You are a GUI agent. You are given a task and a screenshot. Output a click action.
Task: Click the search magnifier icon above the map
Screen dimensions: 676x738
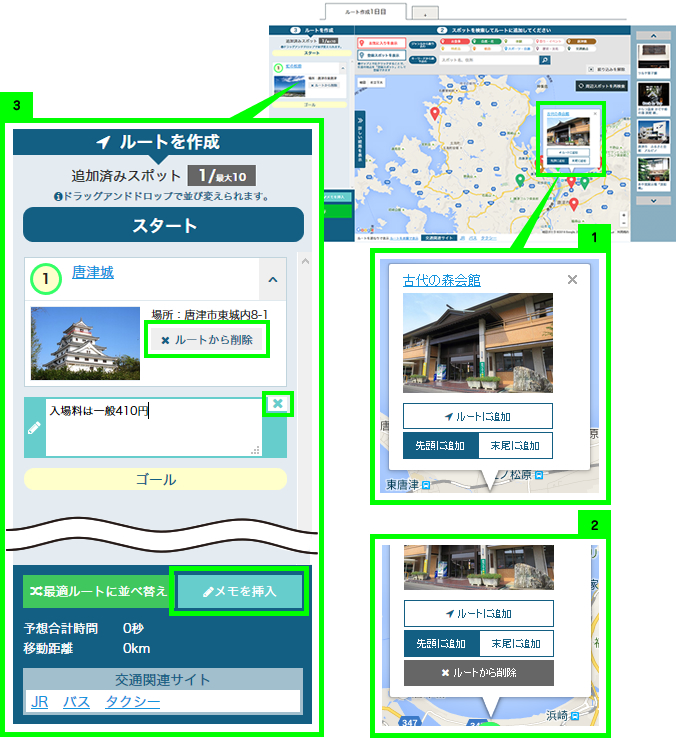point(545,60)
